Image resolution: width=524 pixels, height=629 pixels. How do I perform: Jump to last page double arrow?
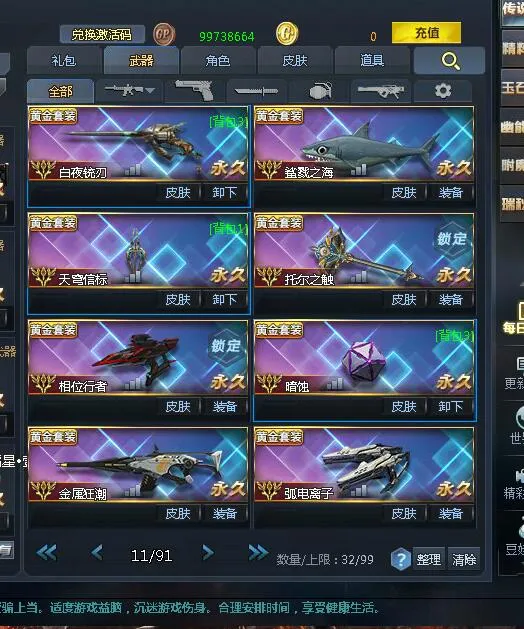tap(258, 553)
